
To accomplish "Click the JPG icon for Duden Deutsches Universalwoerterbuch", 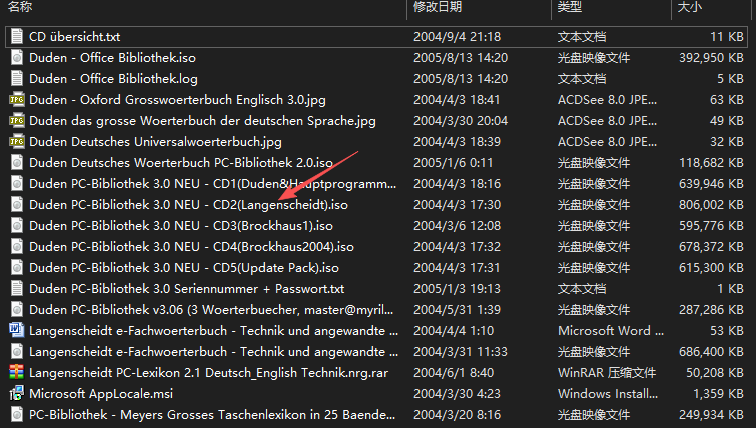I will pos(16,142).
